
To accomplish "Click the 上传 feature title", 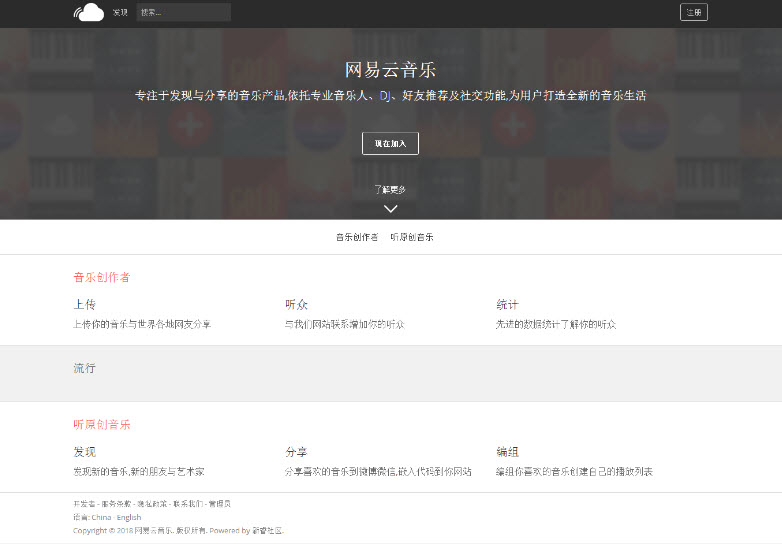I will [85, 304].
